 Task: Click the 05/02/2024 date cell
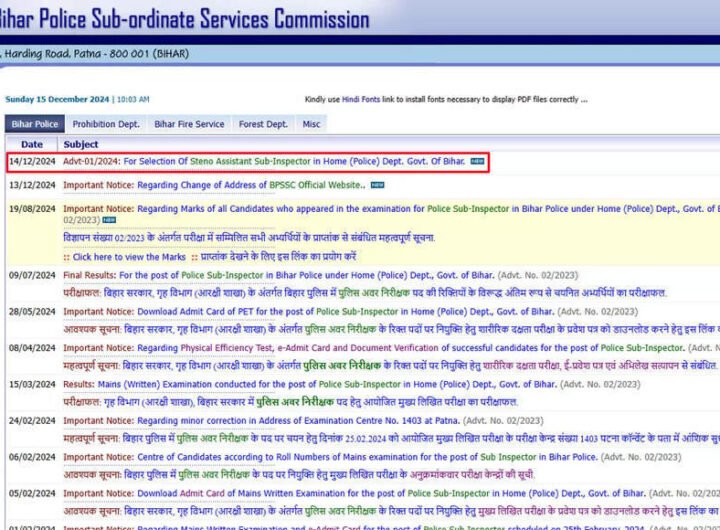32,493
